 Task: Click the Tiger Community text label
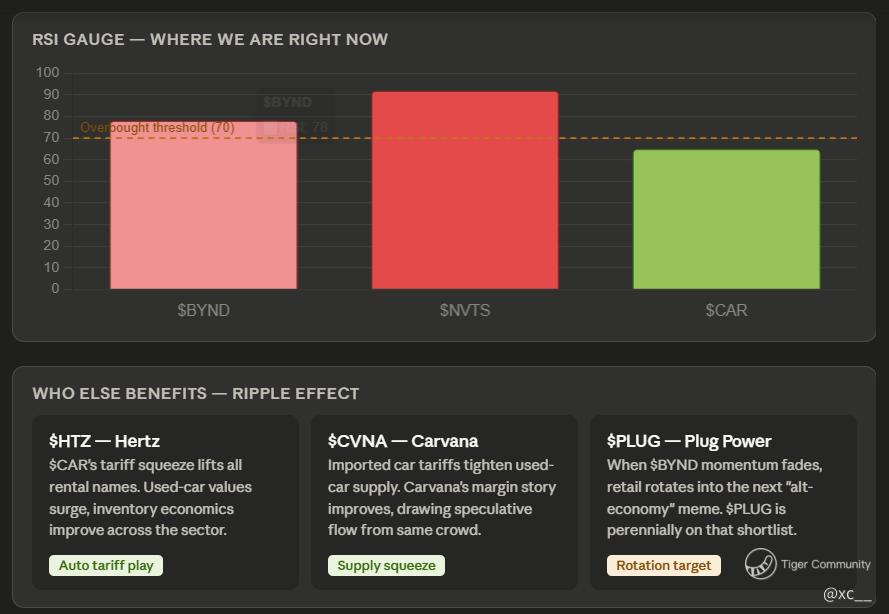click(x=826, y=564)
